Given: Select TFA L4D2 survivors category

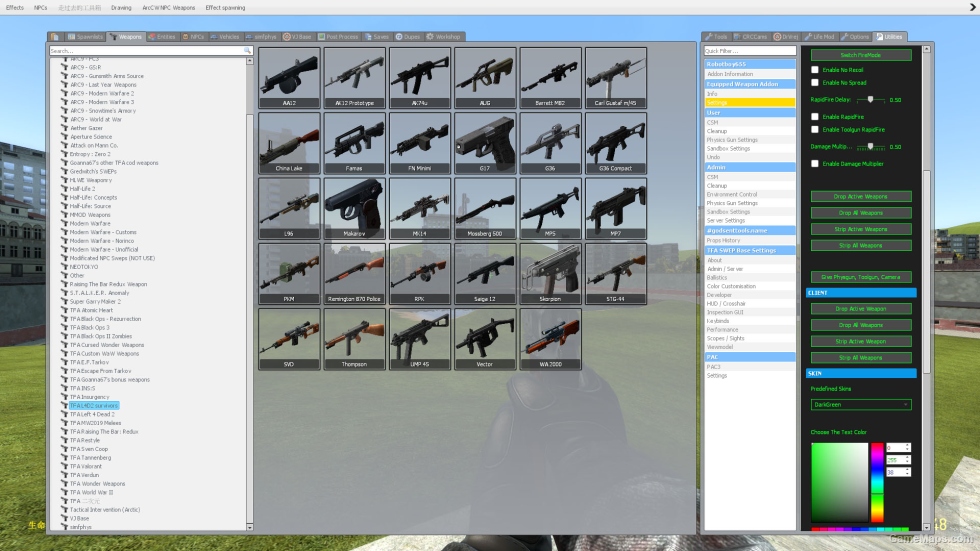Looking at the screenshot, I should point(94,405).
